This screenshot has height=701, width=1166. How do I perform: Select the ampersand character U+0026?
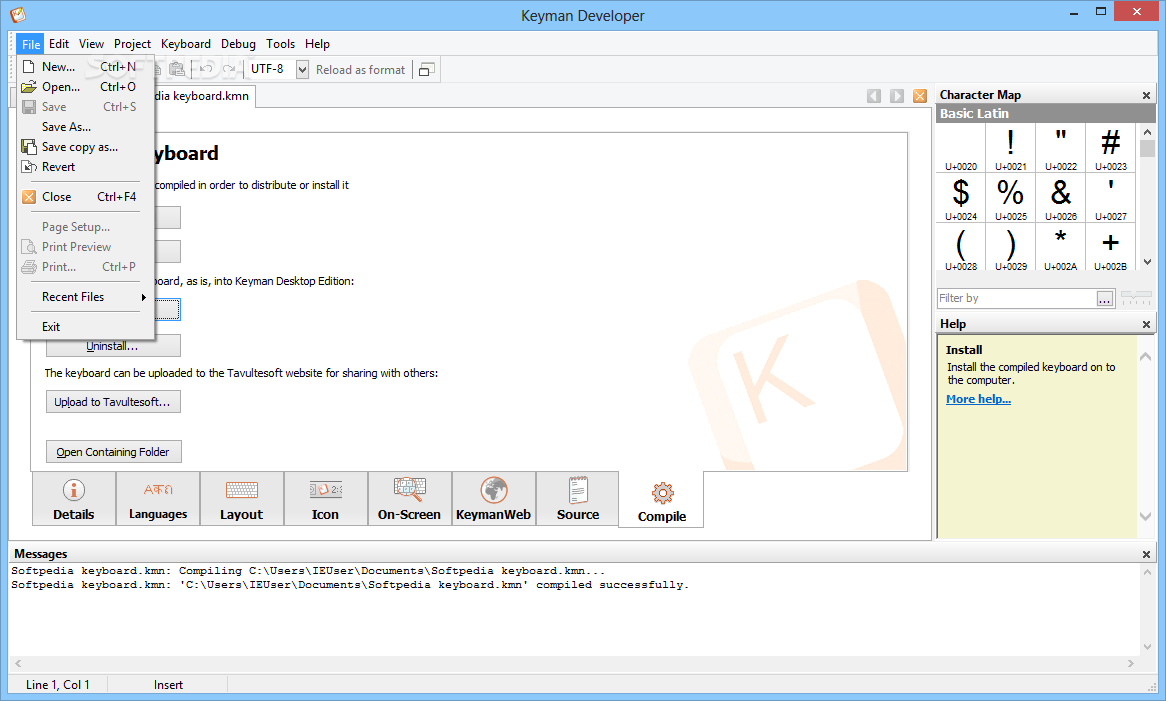coord(1060,198)
